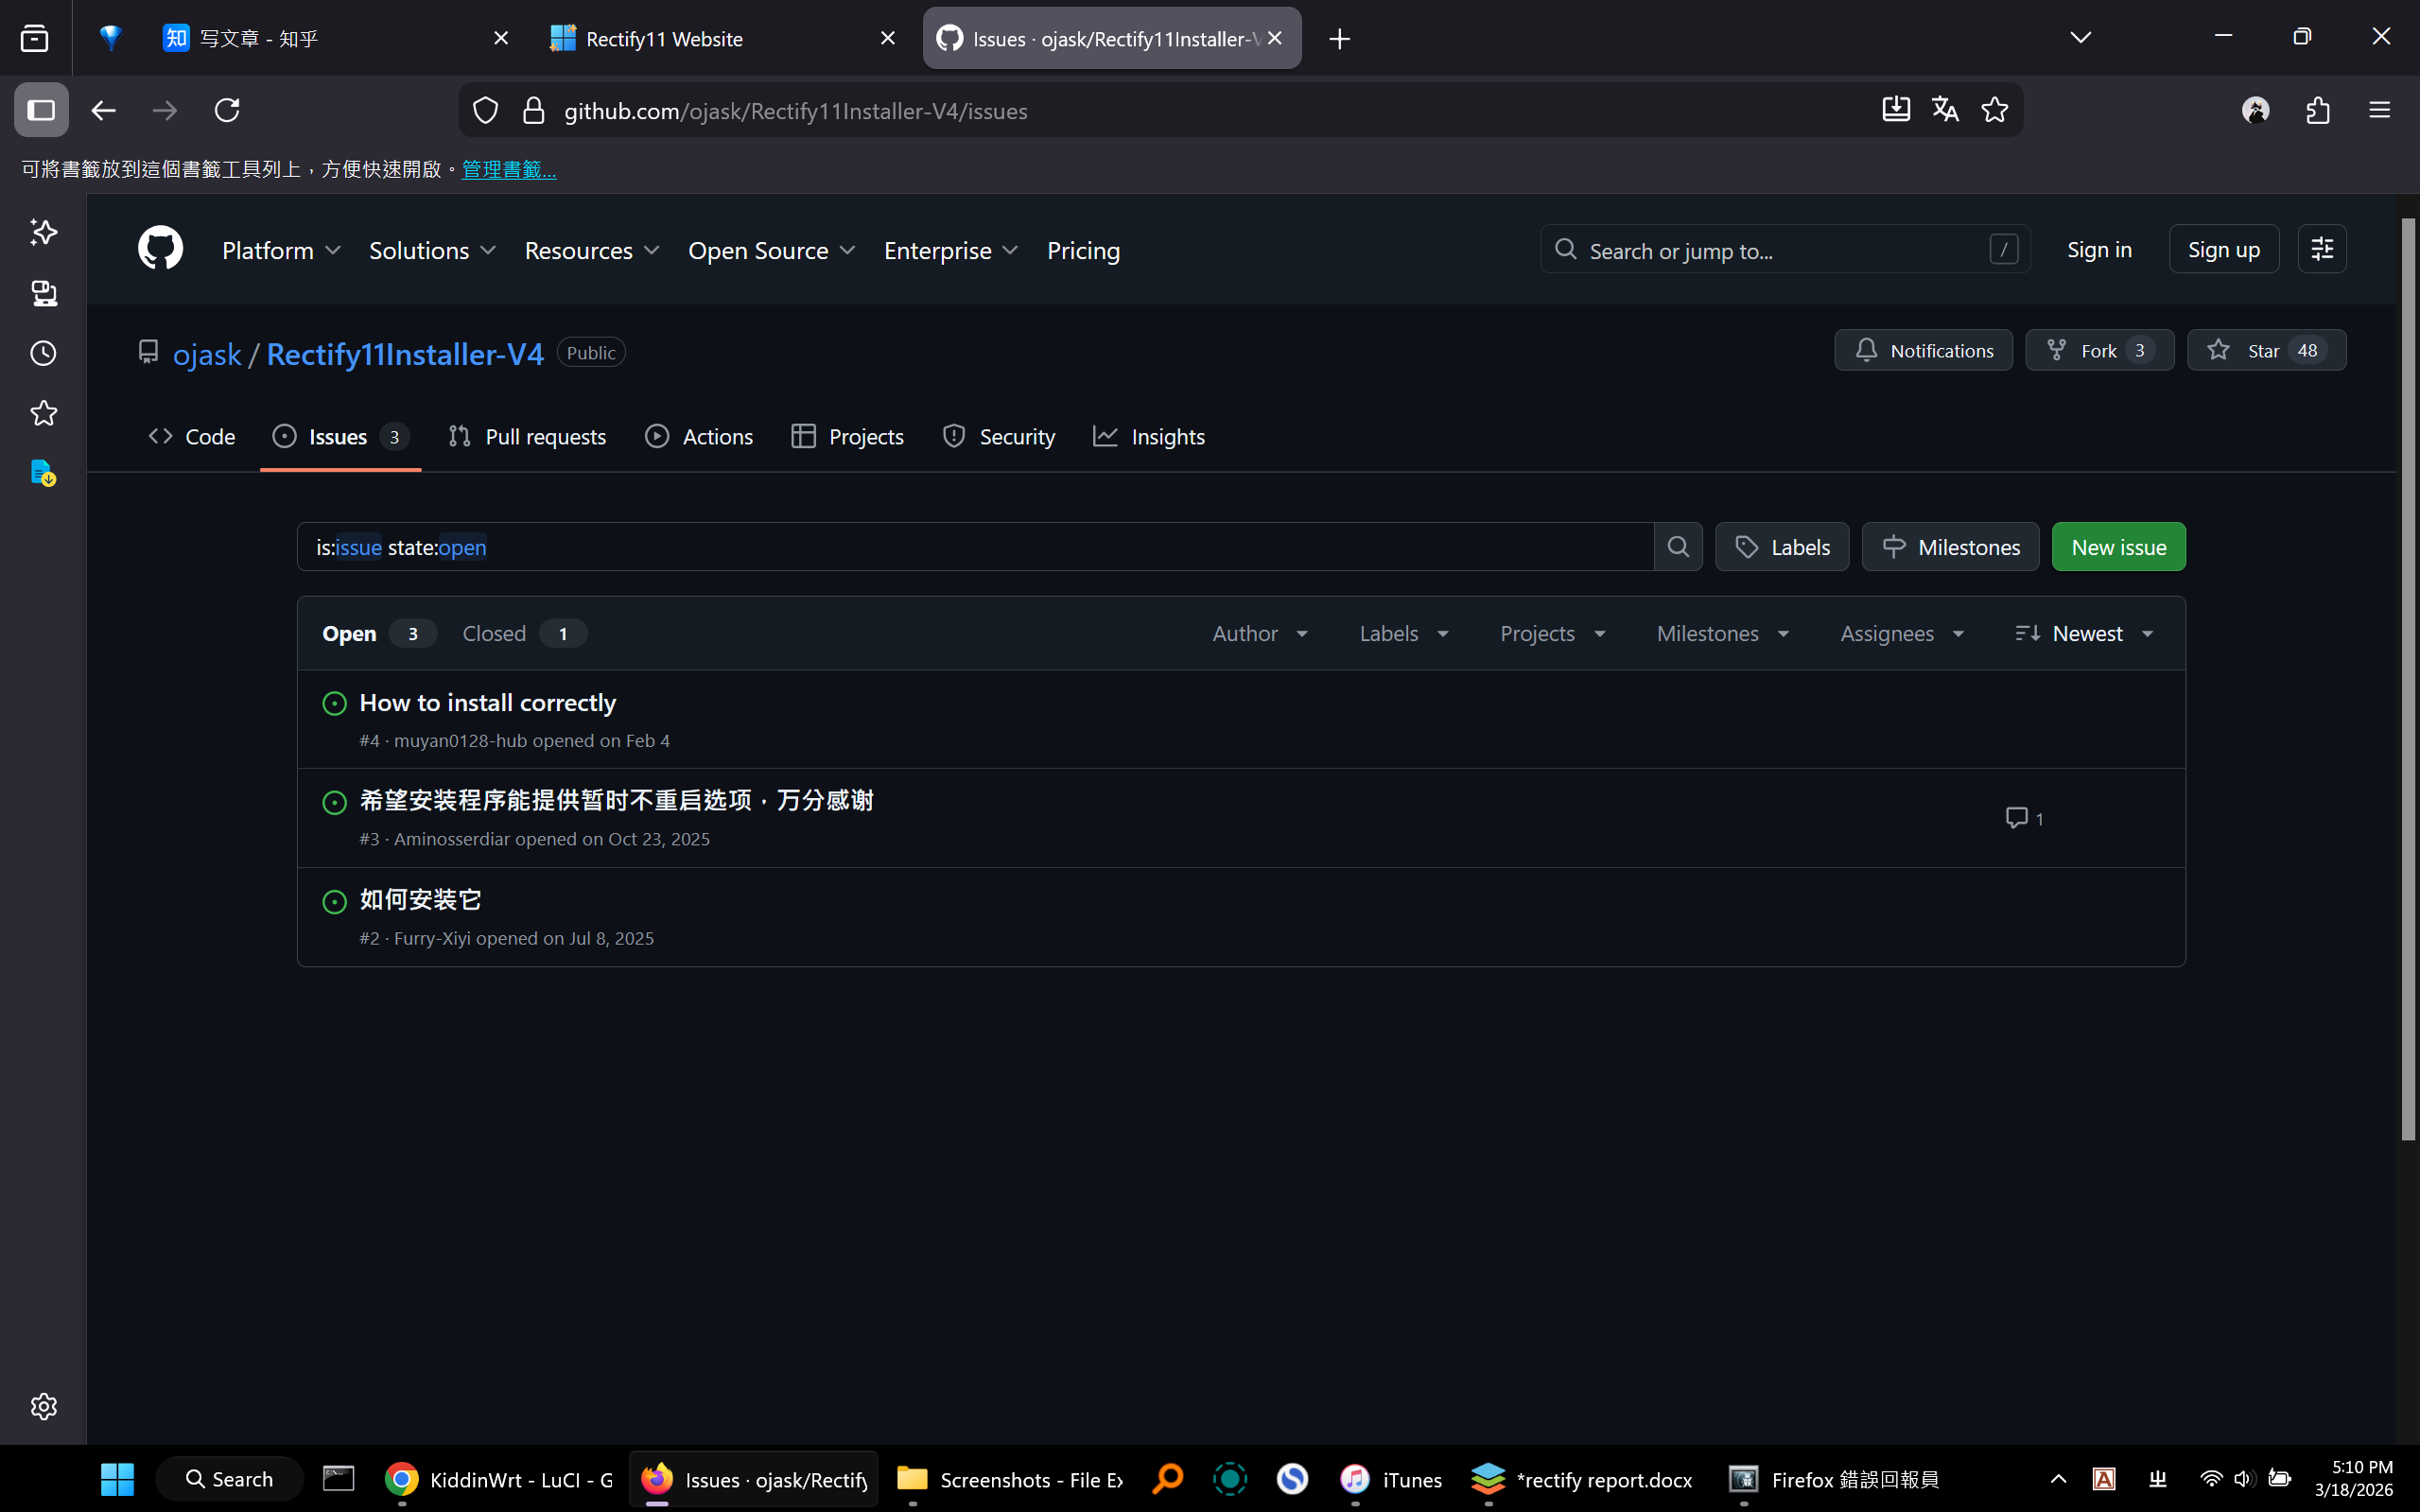Go back to previous page
The height and width of the screenshot is (1512, 2420).
click(103, 110)
